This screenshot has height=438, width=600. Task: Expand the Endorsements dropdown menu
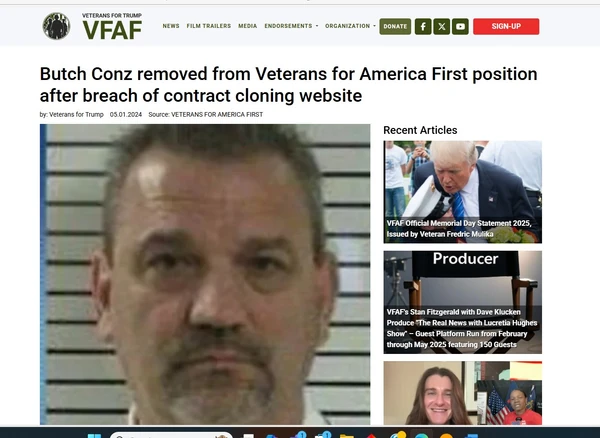click(291, 26)
